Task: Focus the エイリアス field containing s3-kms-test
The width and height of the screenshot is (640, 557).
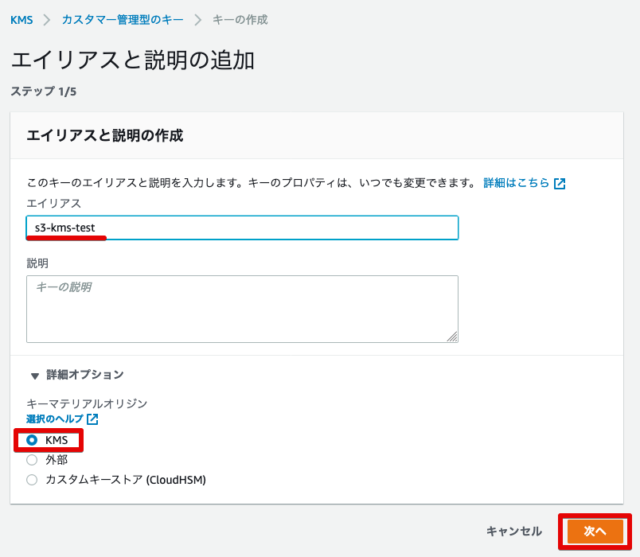Action: tap(242, 228)
